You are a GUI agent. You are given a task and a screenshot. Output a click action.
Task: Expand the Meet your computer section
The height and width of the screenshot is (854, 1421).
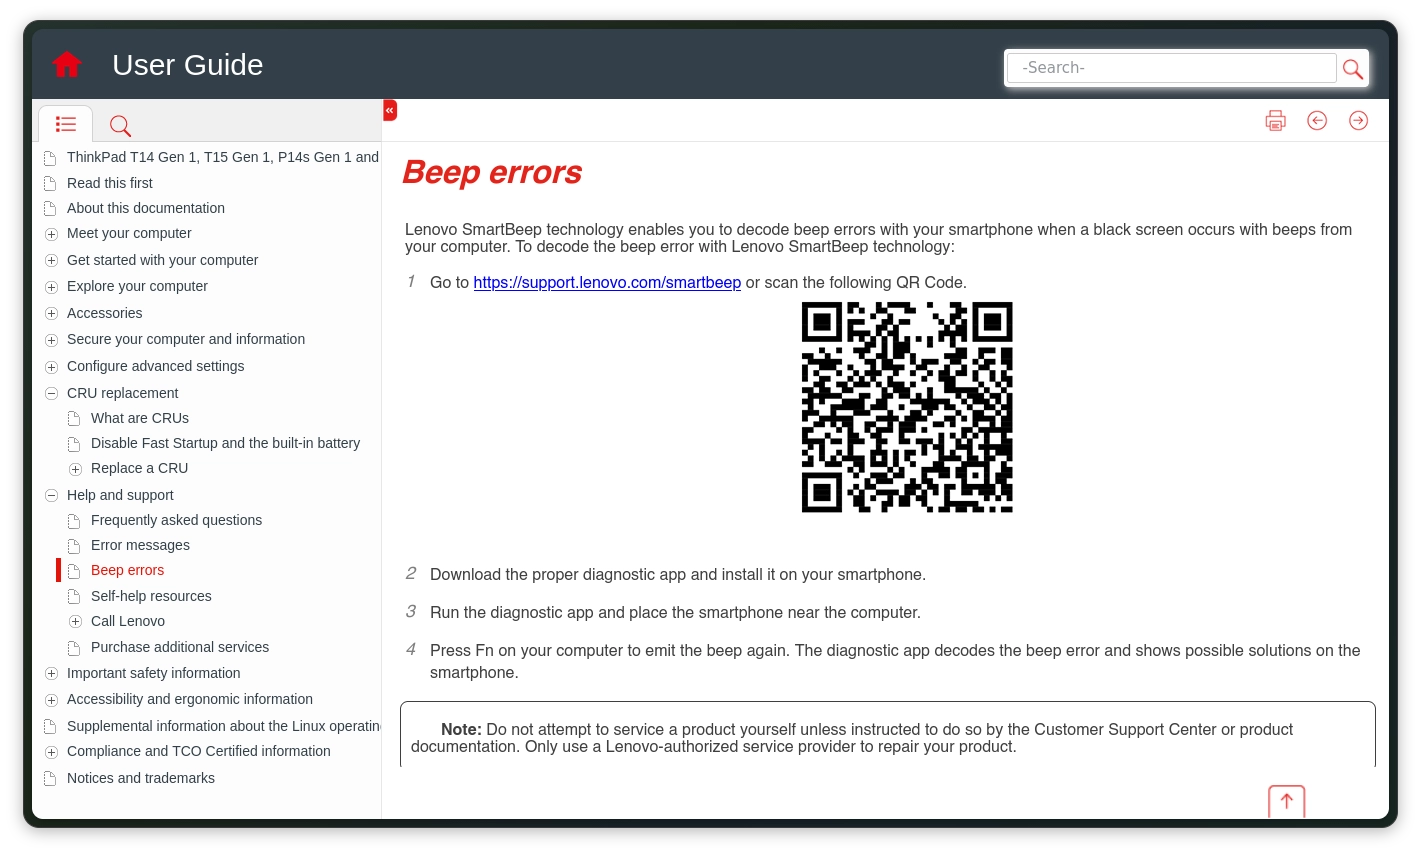click(x=51, y=234)
